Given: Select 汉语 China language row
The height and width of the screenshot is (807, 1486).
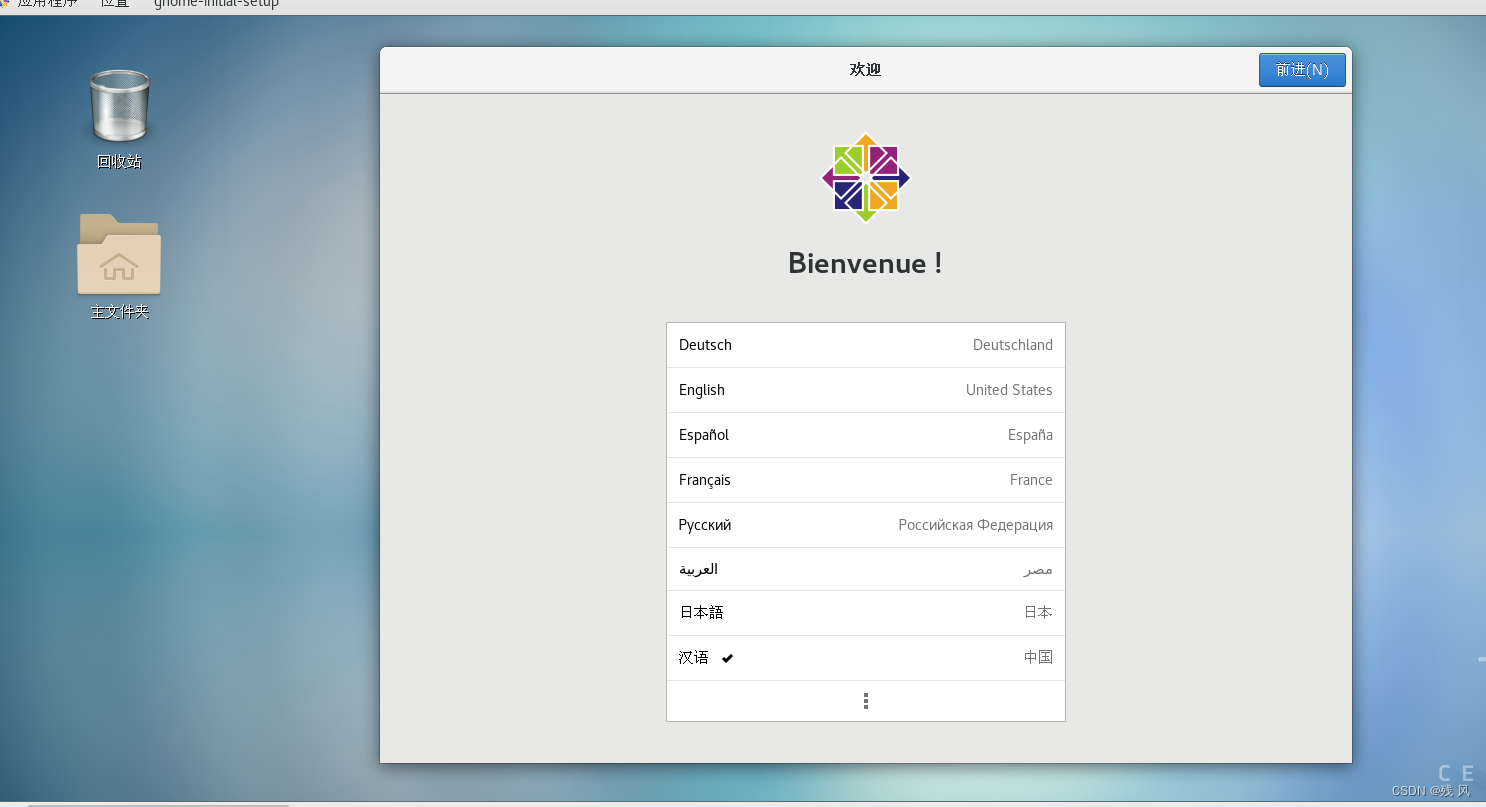Looking at the screenshot, I should point(866,658).
